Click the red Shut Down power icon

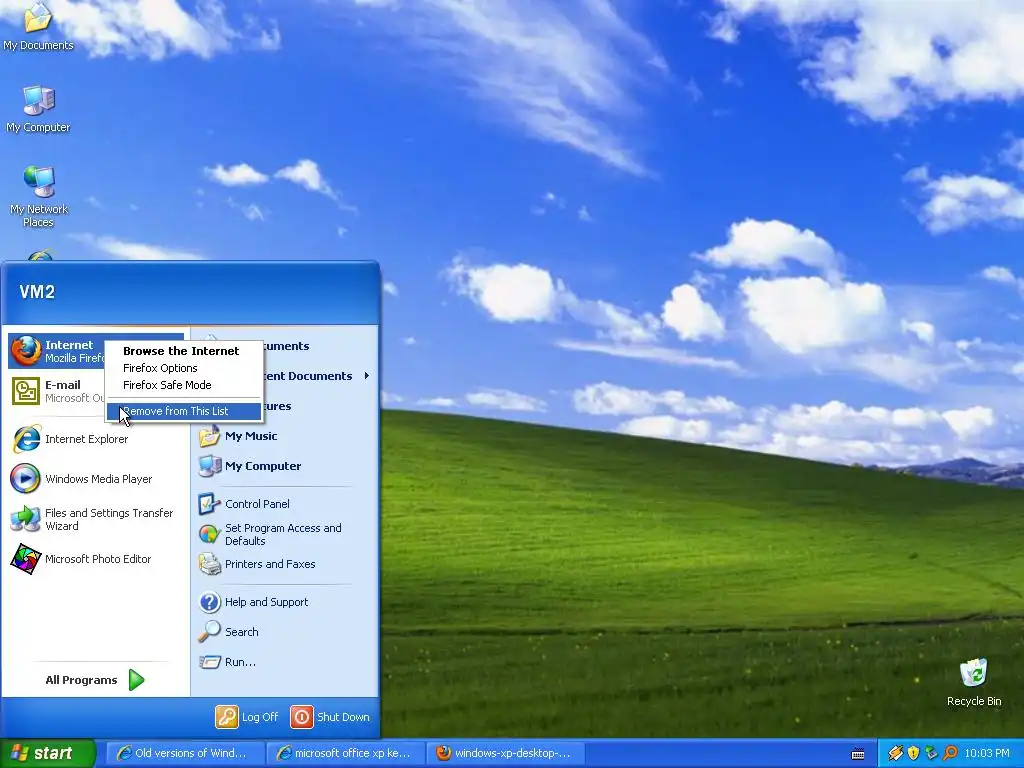pos(302,716)
